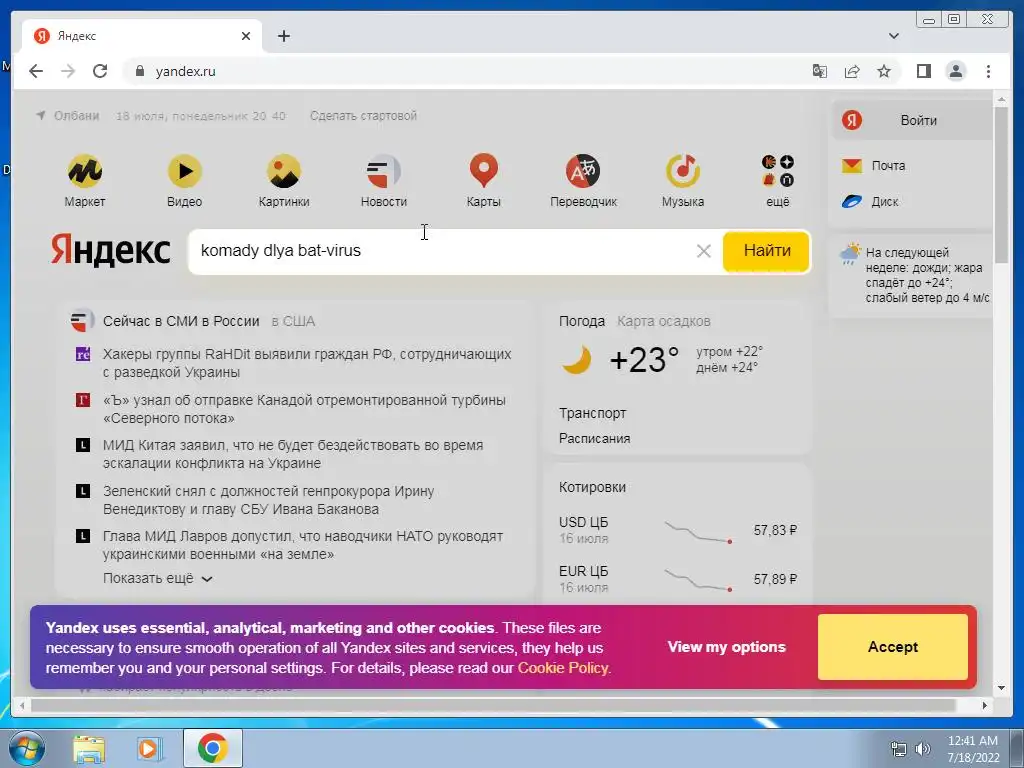
Task: Open news about МИД Китая
Action: tap(293, 454)
